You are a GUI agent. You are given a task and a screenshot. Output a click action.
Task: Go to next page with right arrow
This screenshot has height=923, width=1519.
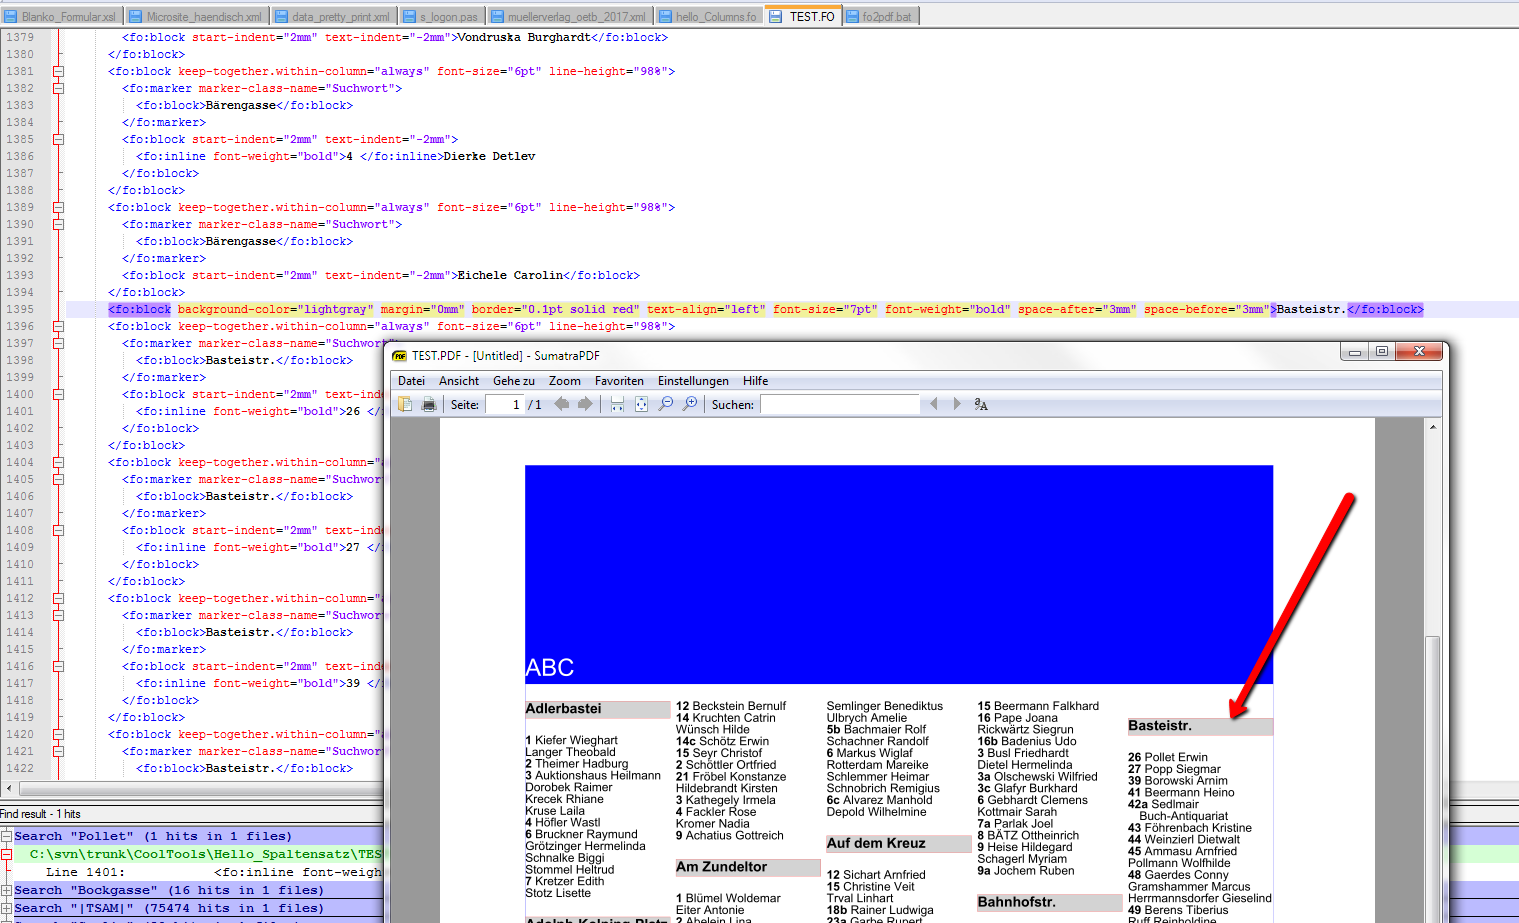[x=585, y=404]
